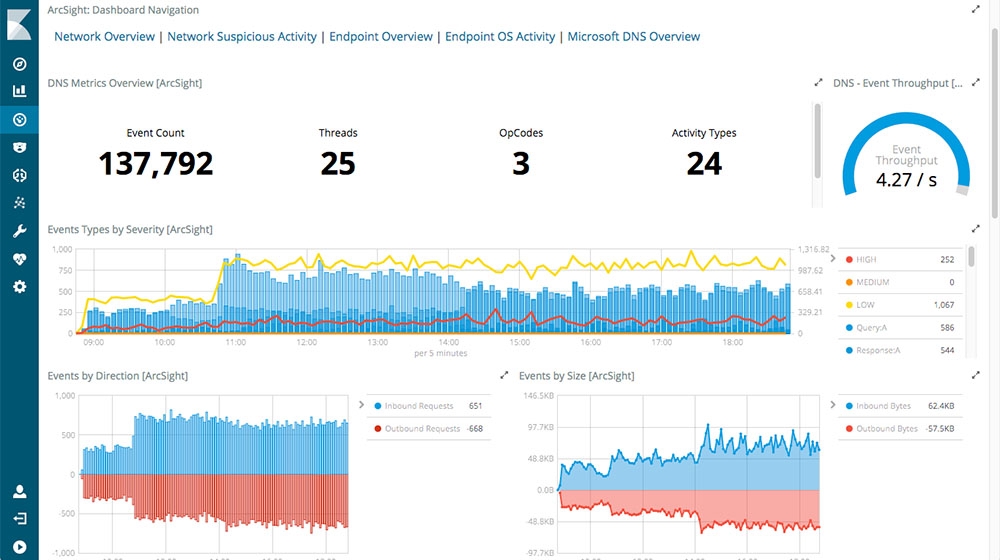Collapse the Events by Size legend chevron

click(833, 405)
